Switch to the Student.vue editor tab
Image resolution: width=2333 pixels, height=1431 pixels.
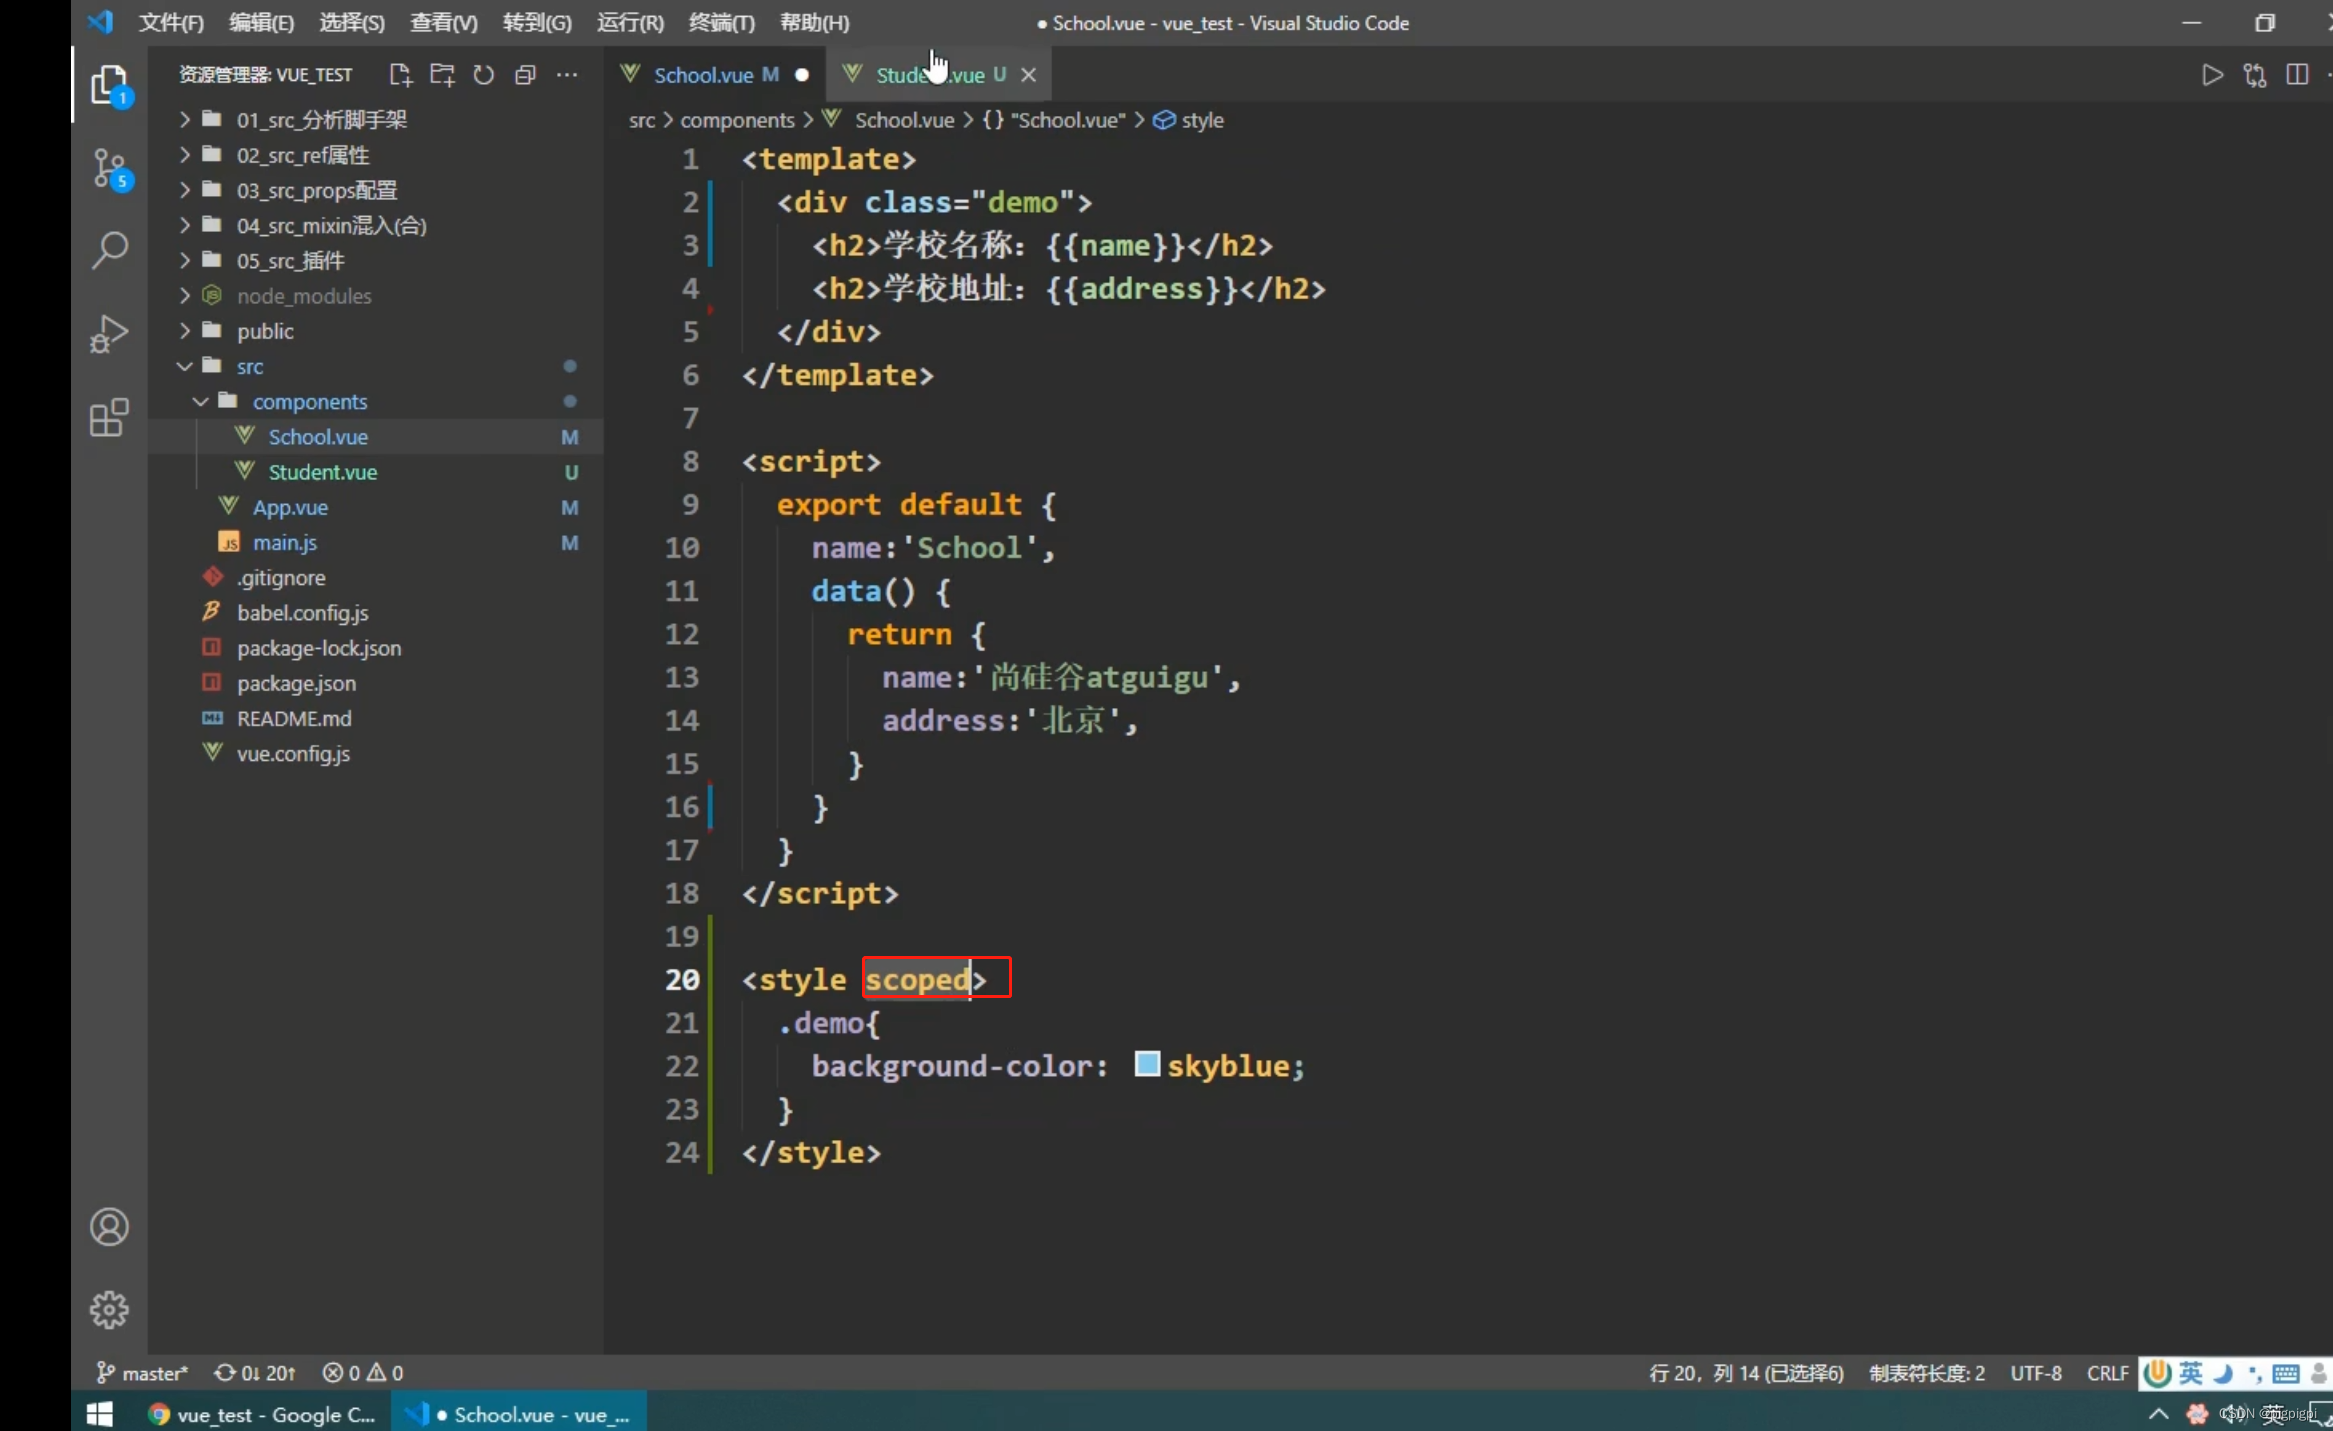940,75
